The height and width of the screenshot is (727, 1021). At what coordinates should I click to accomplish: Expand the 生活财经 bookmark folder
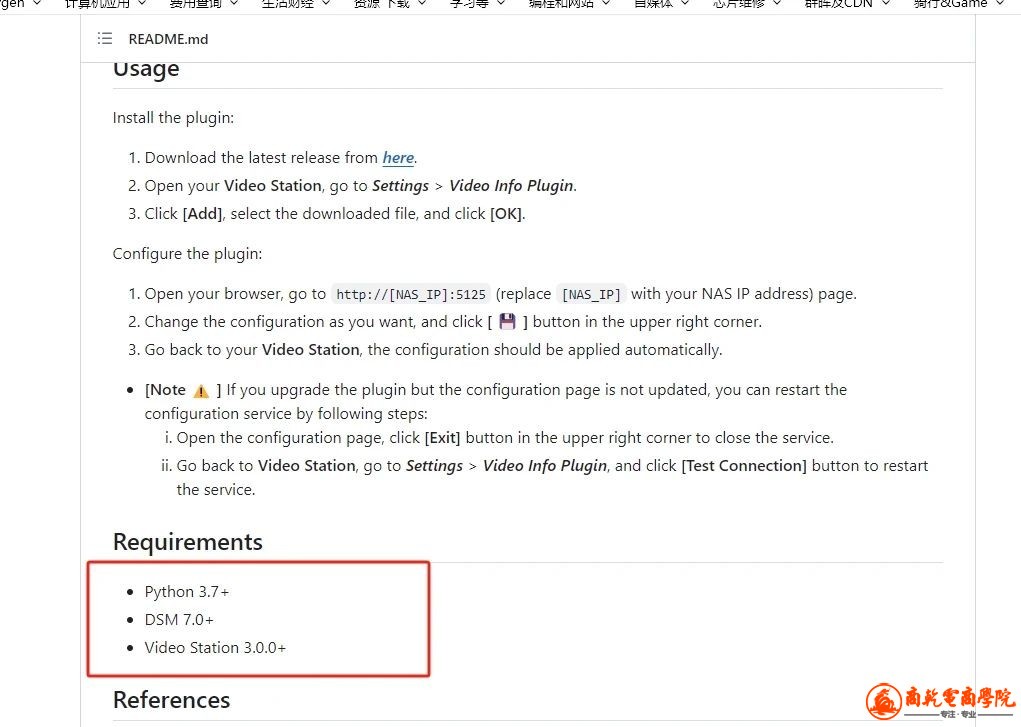(x=296, y=3)
